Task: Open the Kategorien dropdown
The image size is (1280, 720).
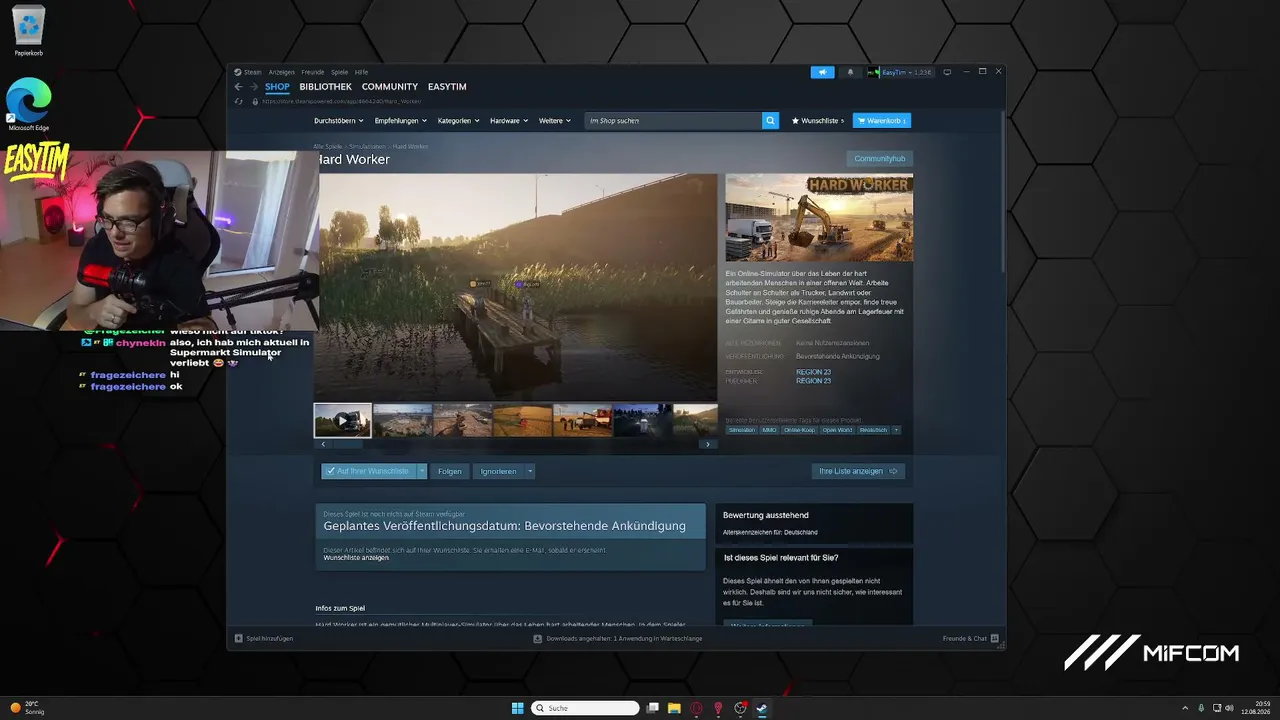Action: tap(458, 121)
